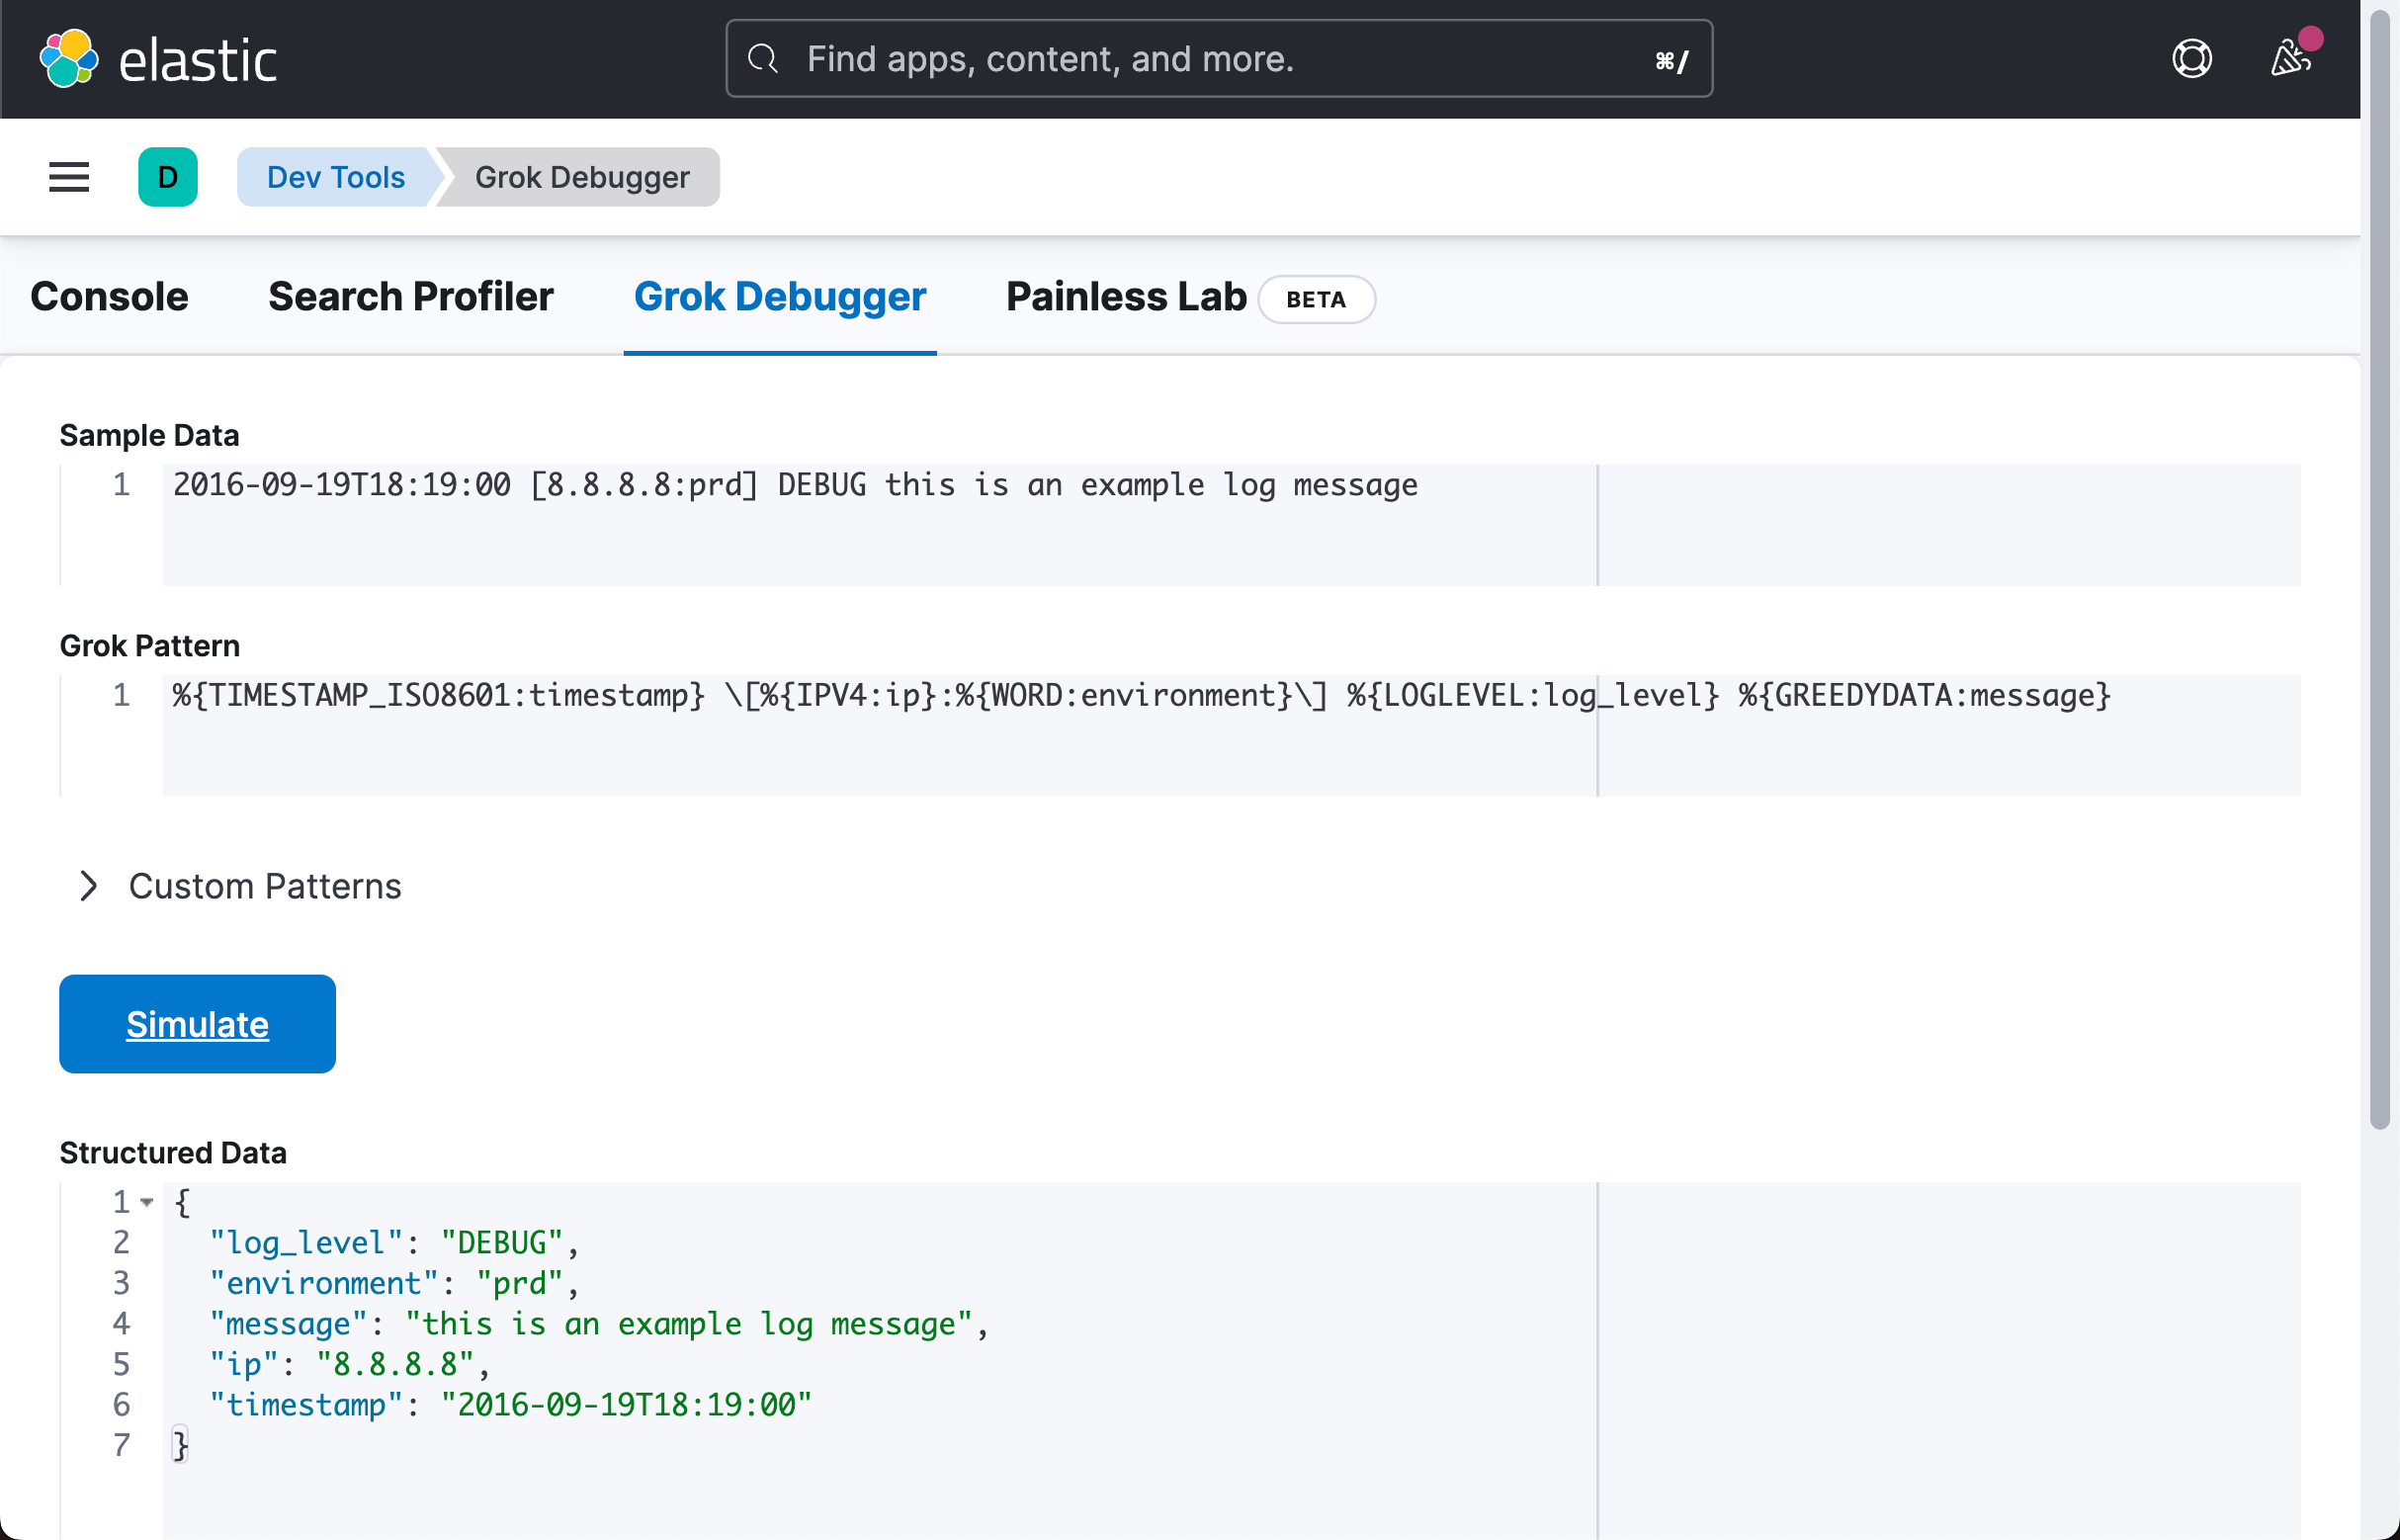2400x1540 pixels.
Task: Click the Elastic logo icon
Action: pos(68,59)
